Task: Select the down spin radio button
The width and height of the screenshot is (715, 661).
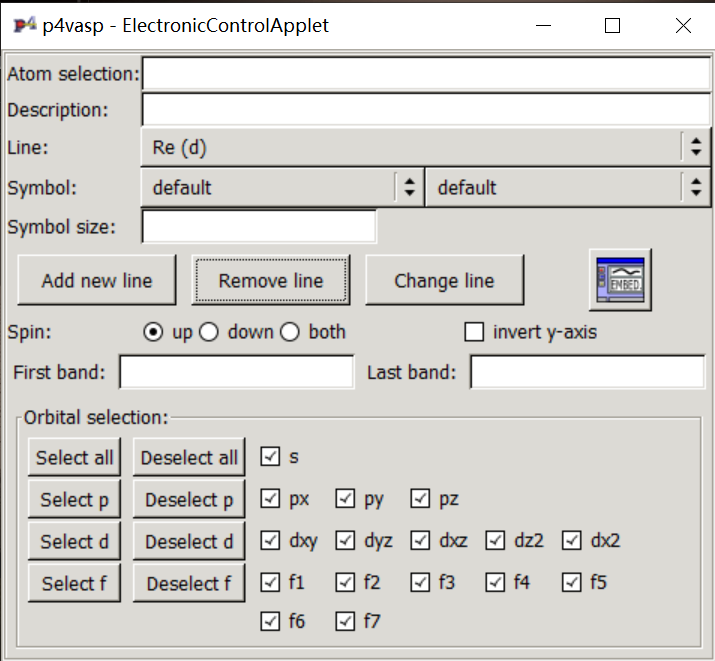Action: point(209,332)
